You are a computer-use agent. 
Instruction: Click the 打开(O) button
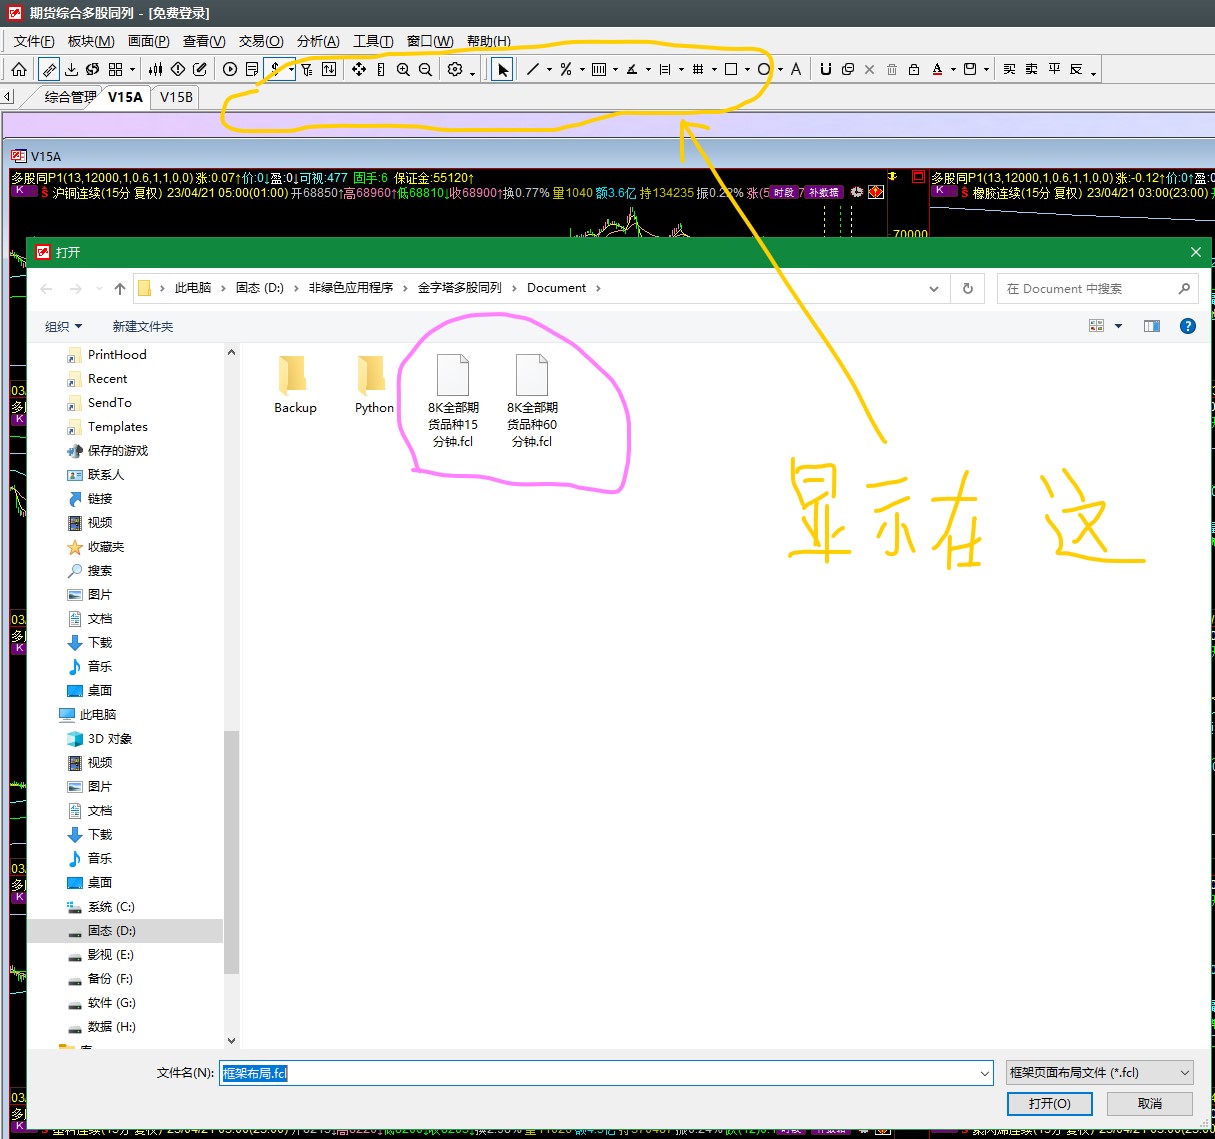[x=1050, y=1104]
